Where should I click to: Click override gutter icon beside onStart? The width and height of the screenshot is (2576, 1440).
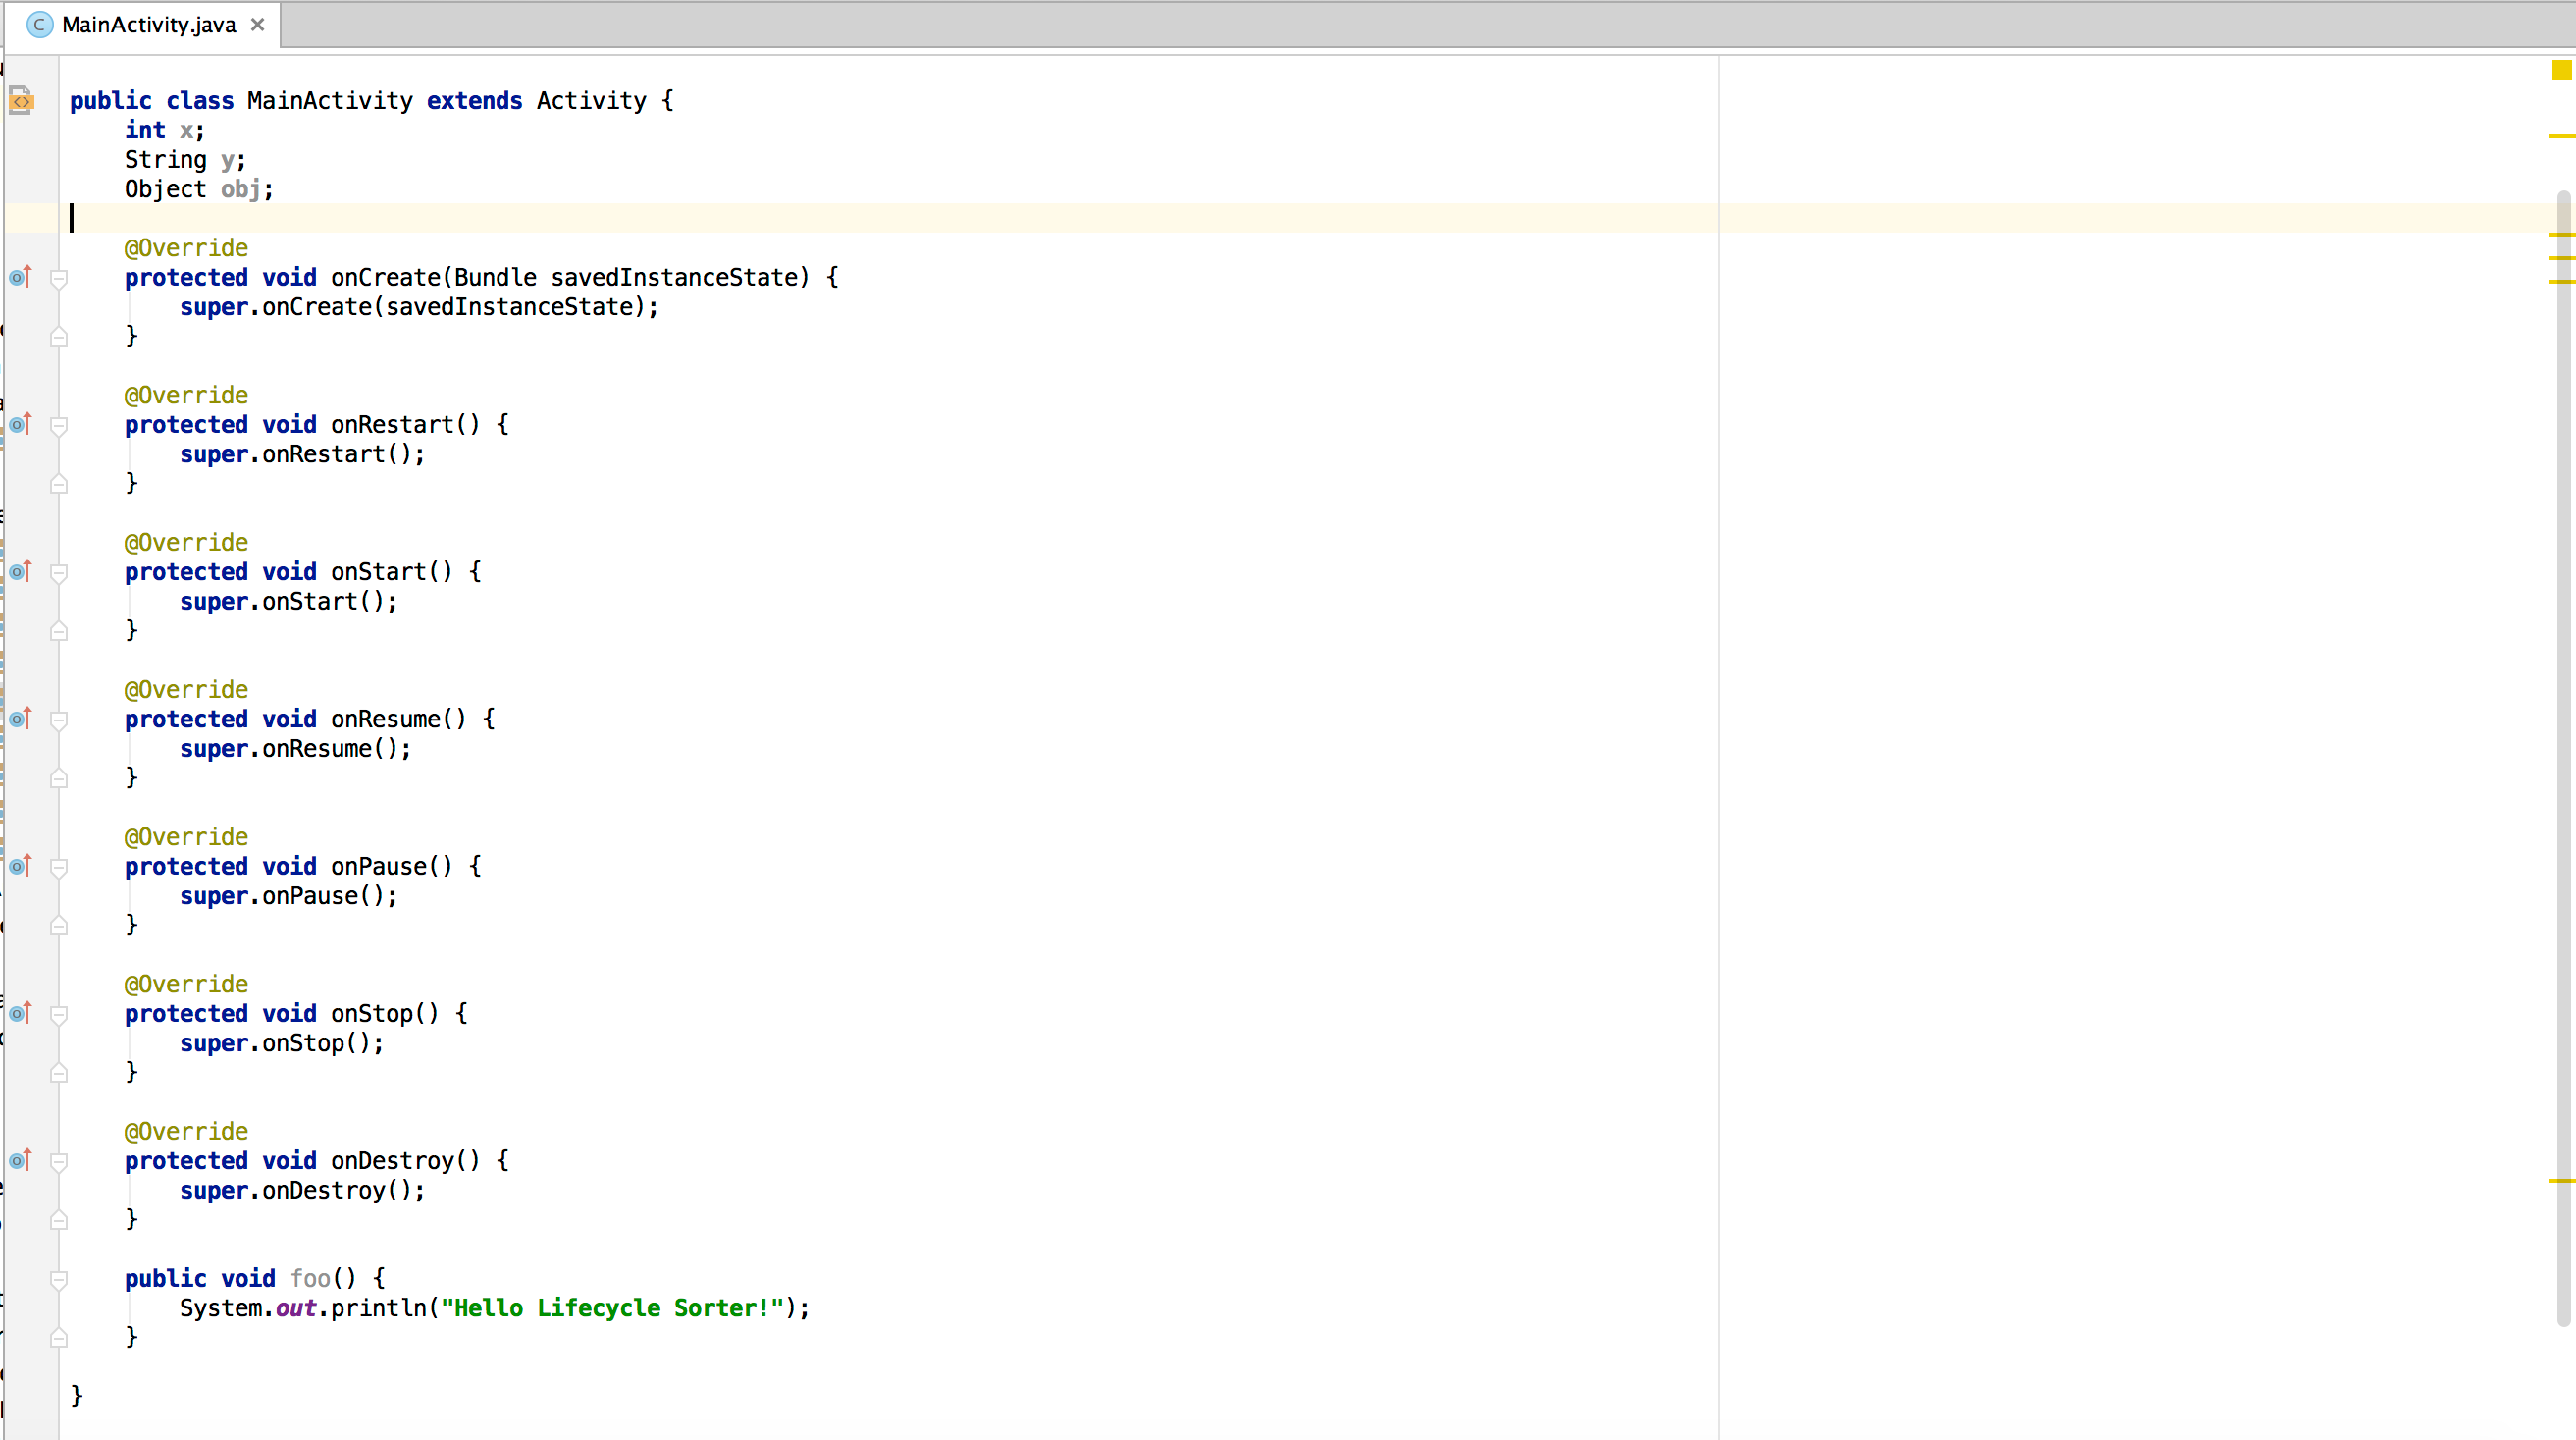click(21, 571)
